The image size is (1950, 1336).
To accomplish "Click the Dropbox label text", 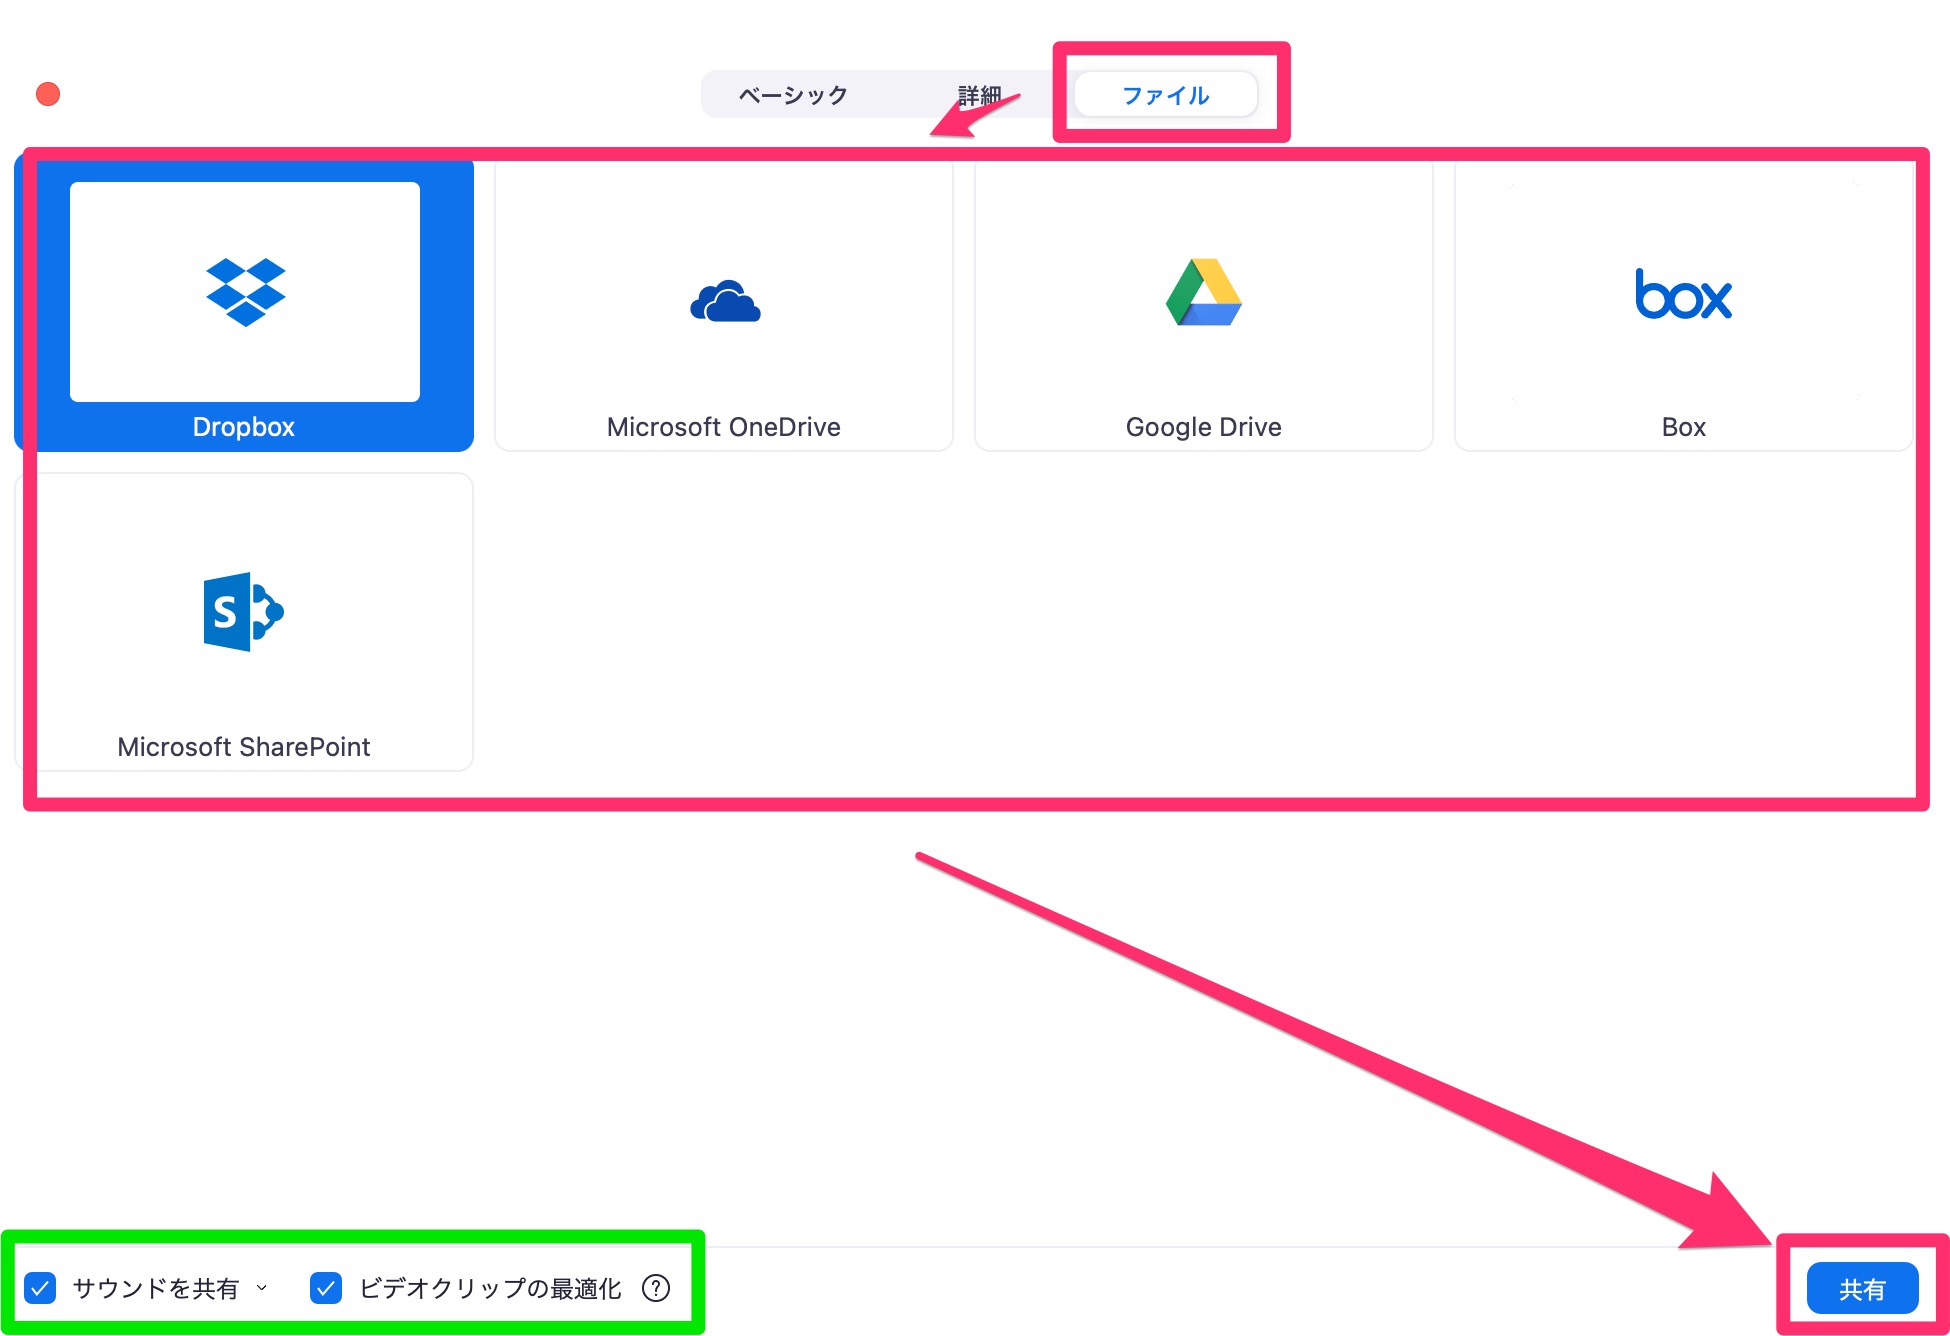I will [x=244, y=427].
